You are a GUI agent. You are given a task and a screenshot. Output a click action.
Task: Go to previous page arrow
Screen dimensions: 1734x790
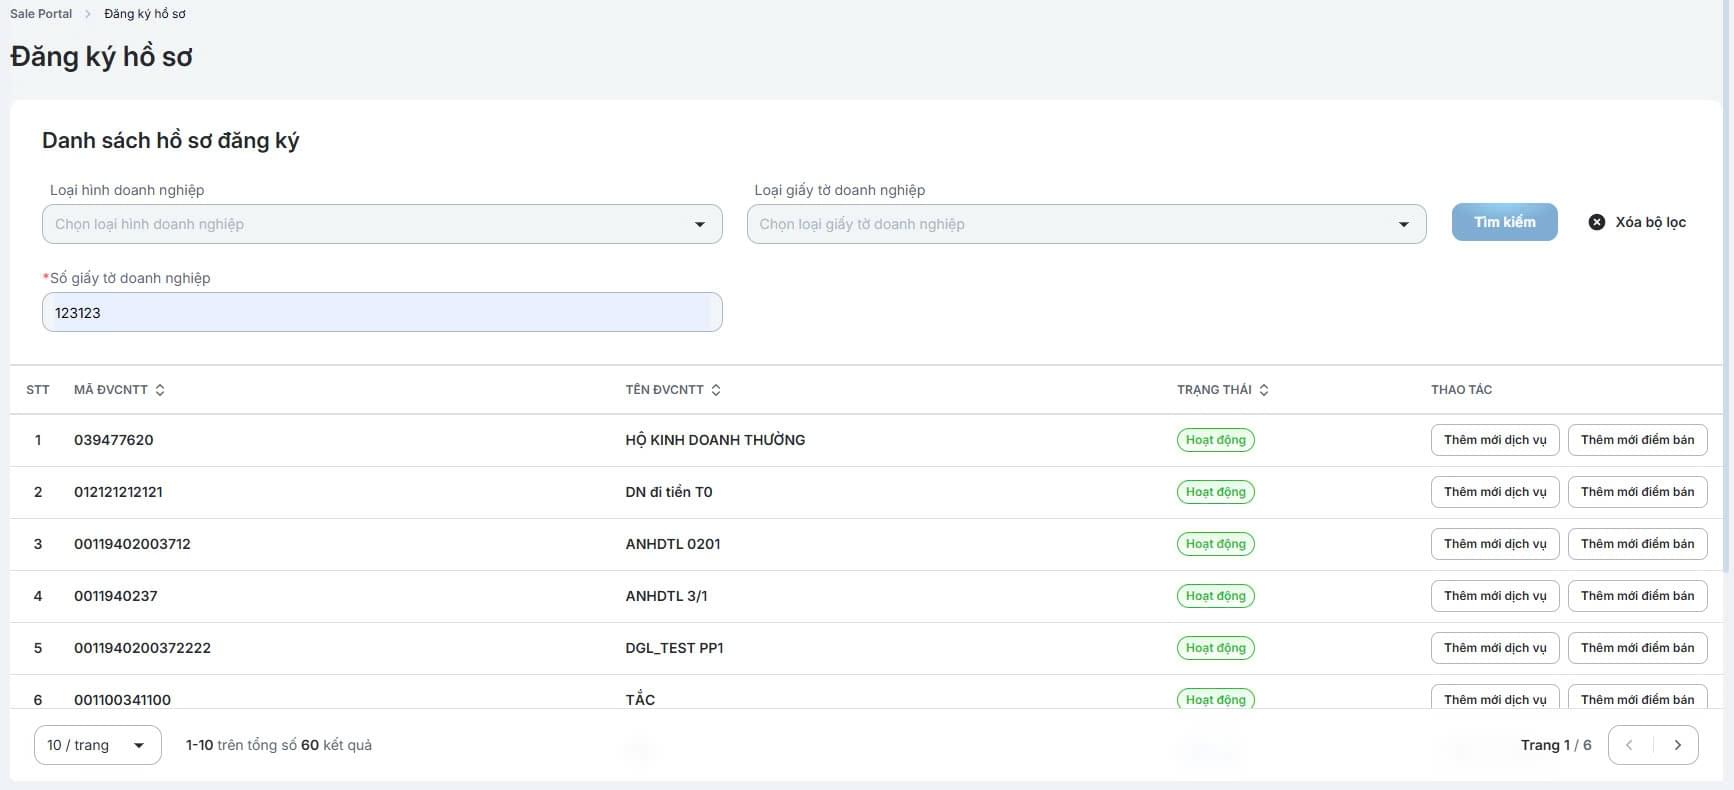pos(1630,745)
